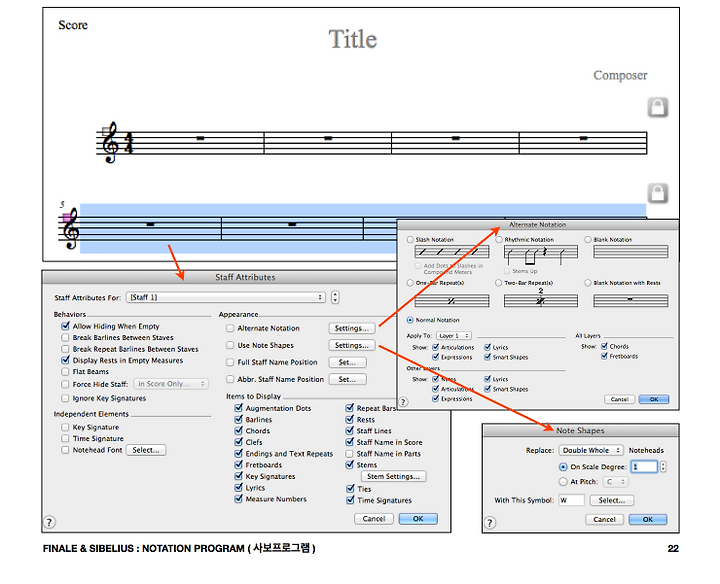Cancel the Alternate Notation dialog

619,399
